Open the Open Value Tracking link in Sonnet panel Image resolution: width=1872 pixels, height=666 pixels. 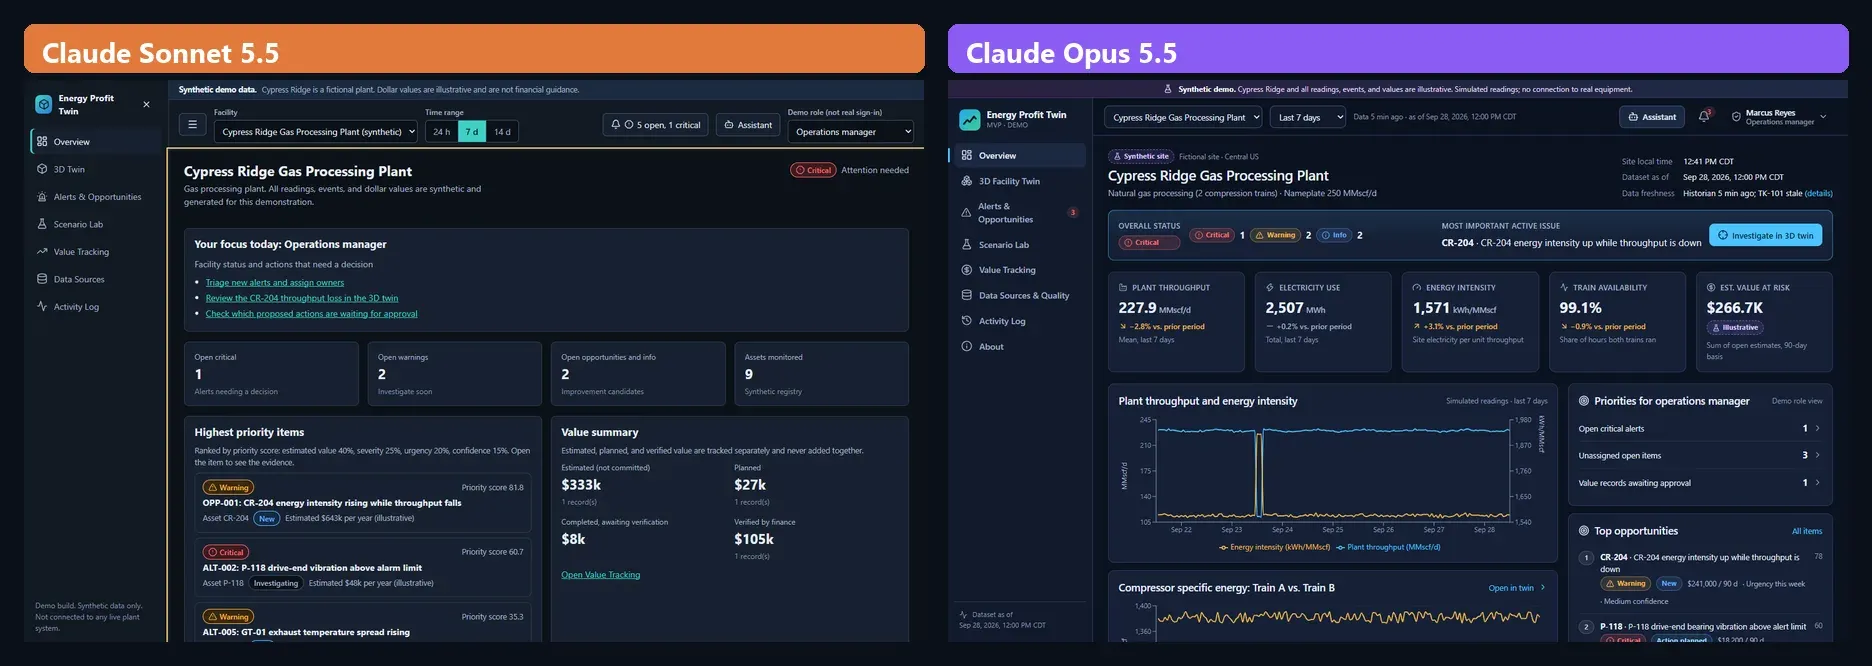pyautogui.click(x=601, y=575)
